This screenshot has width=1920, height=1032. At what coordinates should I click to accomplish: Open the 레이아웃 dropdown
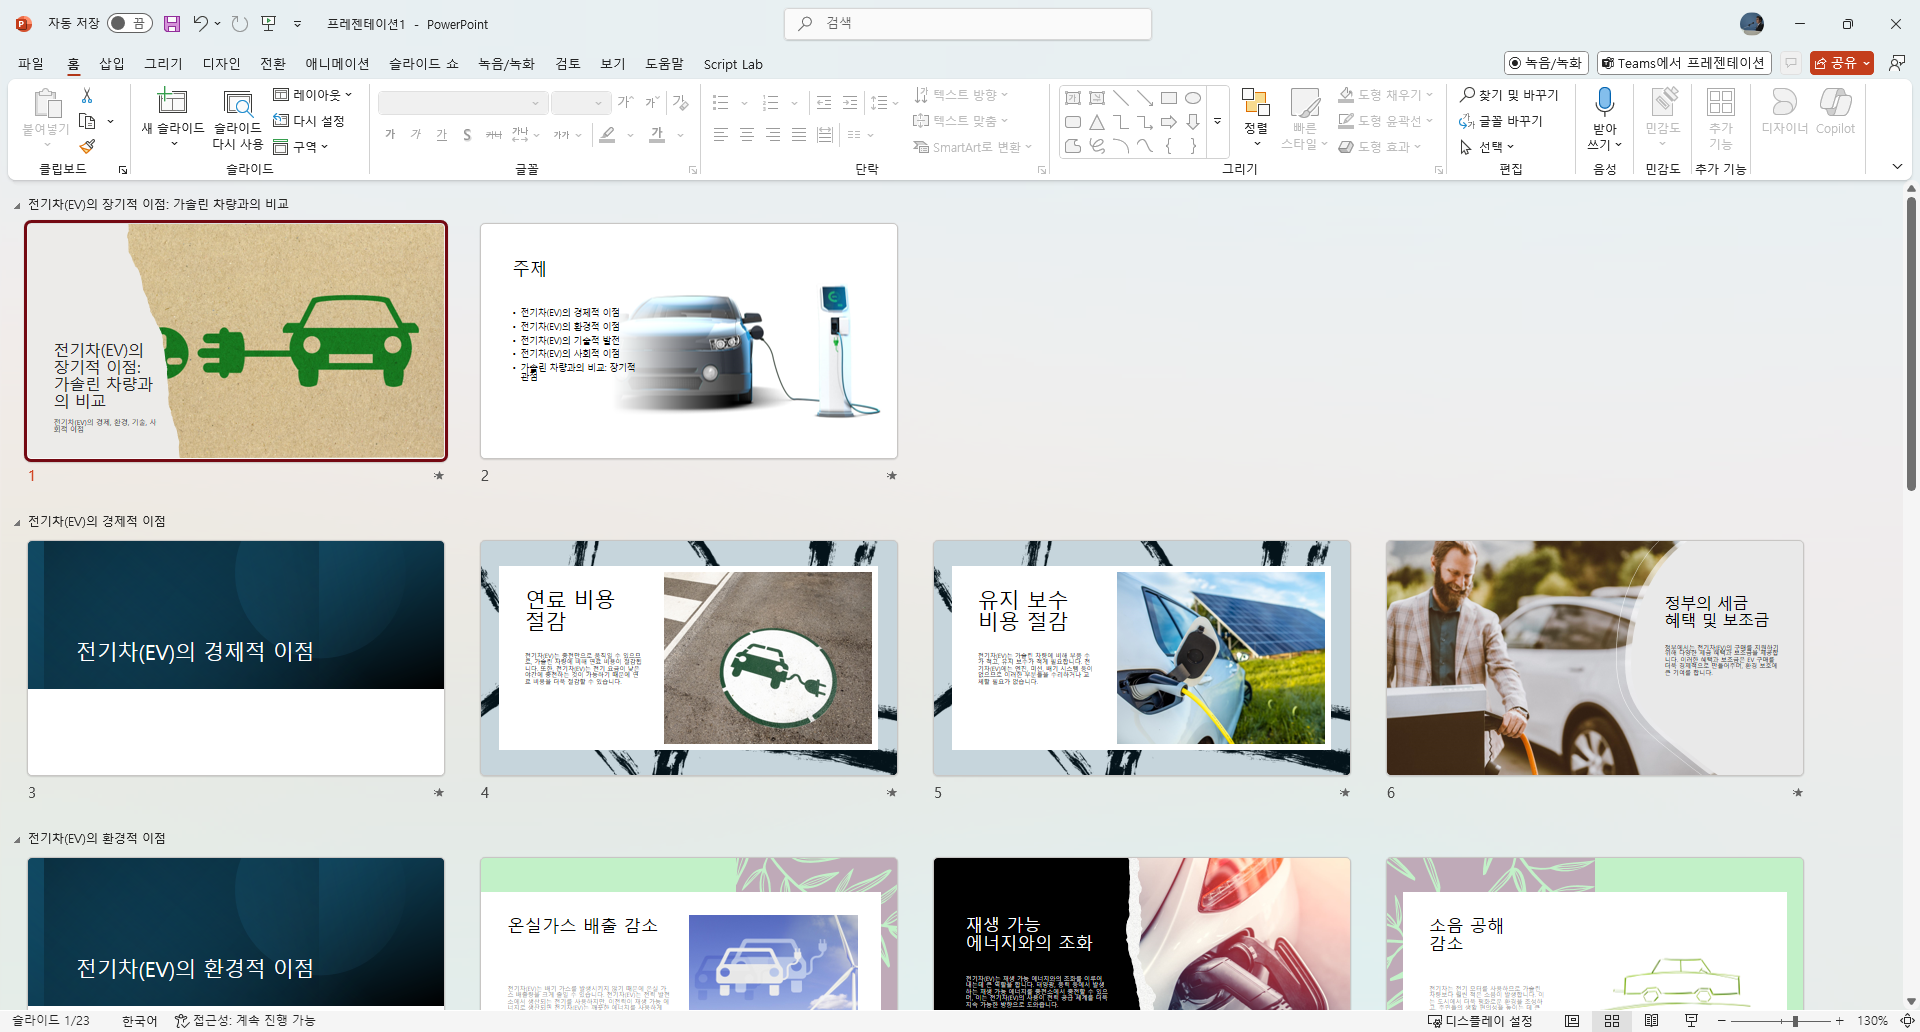pyautogui.click(x=313, y=95)
